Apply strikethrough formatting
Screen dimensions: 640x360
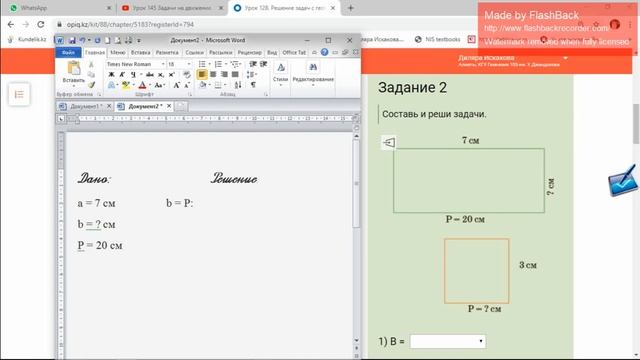150,75
